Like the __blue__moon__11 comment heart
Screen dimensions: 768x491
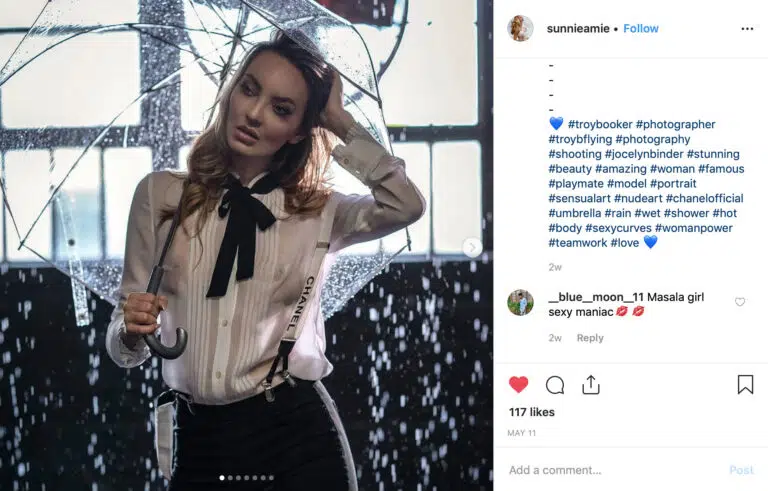[740, 302]
